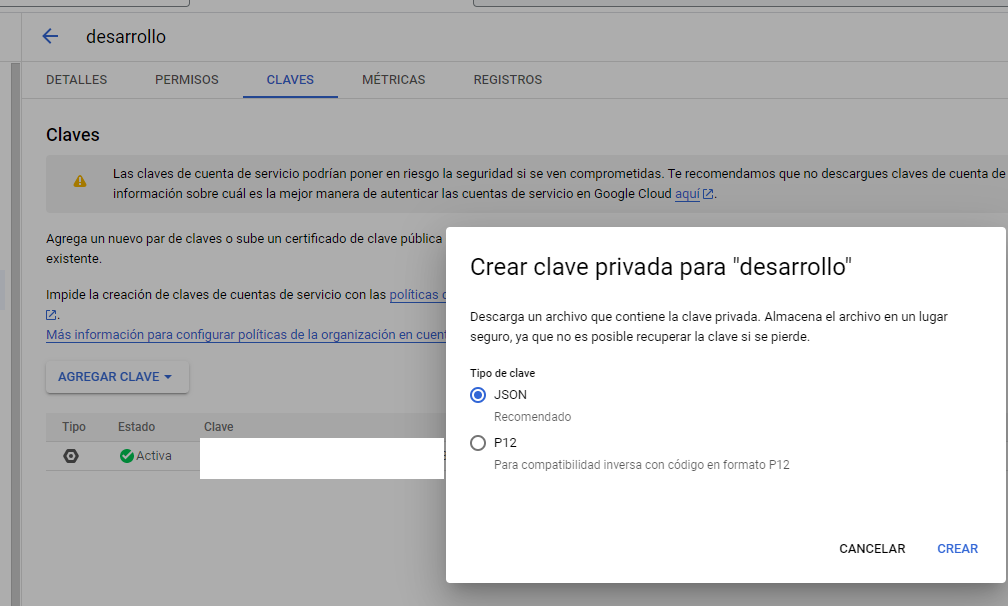Click the back arrow next to desarrollo
Viewport: 1008px width, 606px height.
coord(50,37)
